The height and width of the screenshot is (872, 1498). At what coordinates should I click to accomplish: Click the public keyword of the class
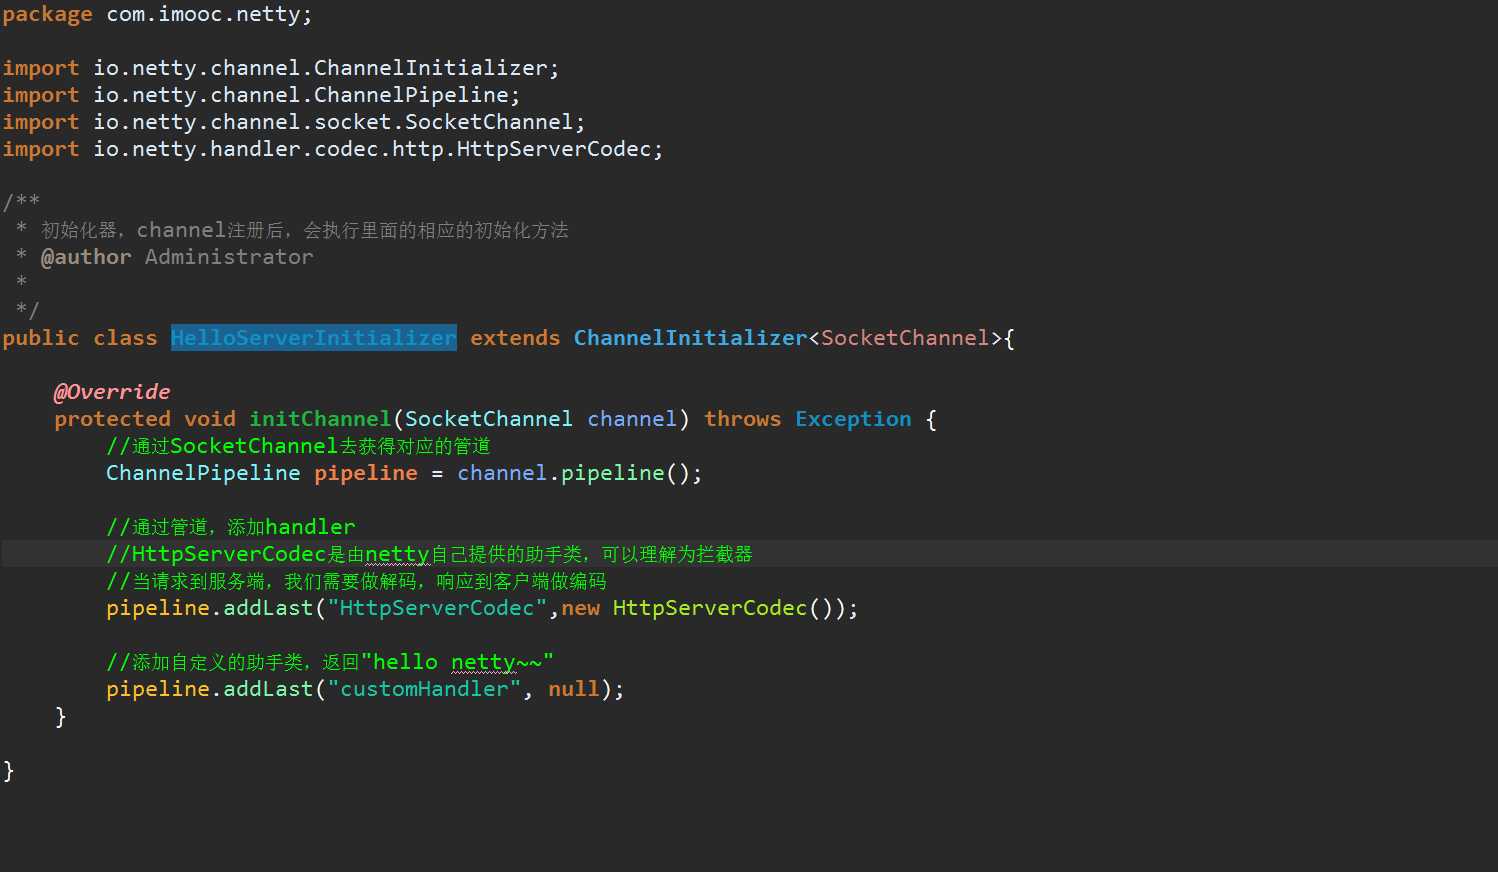(41, 338)
